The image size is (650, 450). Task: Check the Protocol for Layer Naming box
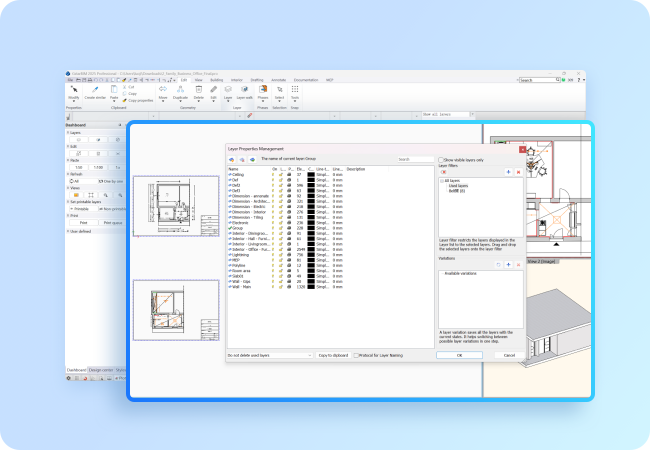[x=356, y=354]
